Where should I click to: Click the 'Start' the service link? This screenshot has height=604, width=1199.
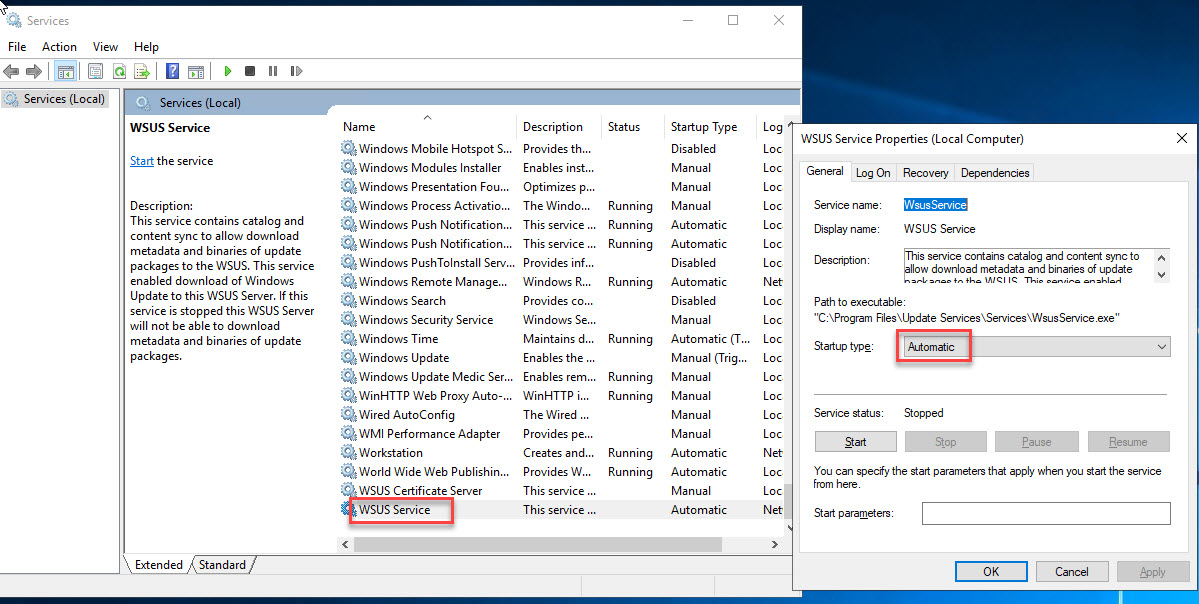coord(141,161)
